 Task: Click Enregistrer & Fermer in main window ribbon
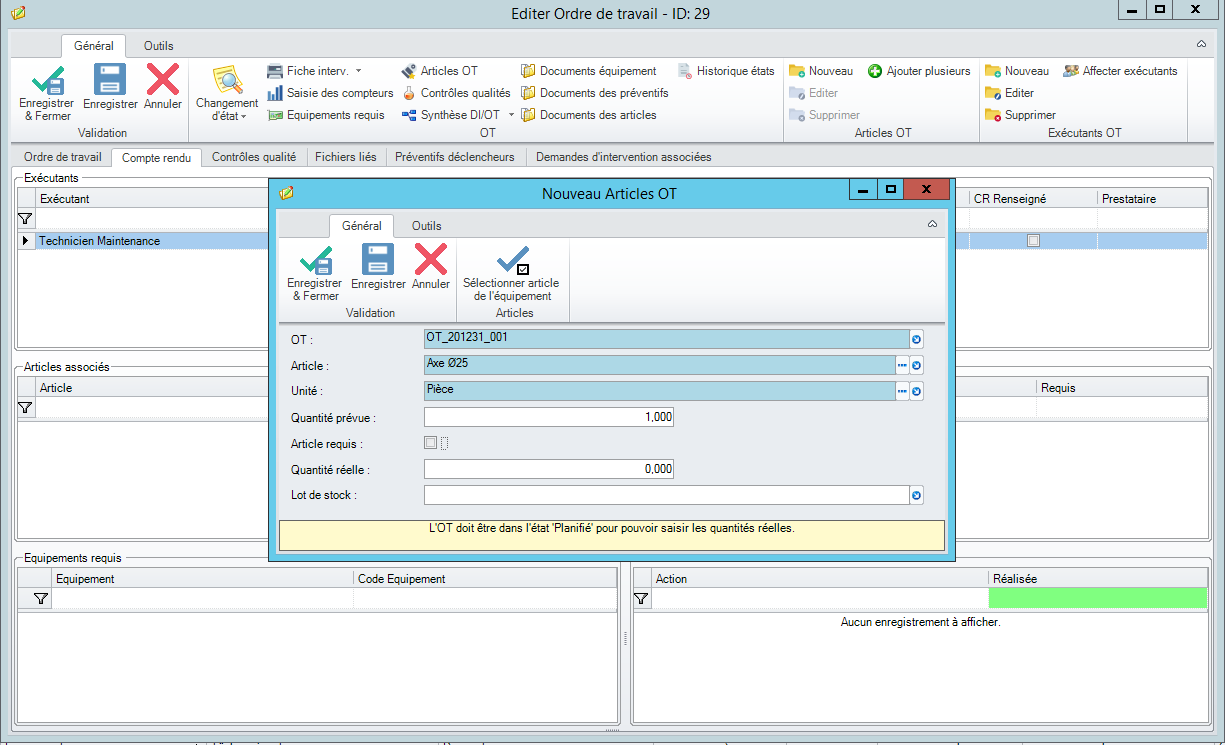[46, 92]
